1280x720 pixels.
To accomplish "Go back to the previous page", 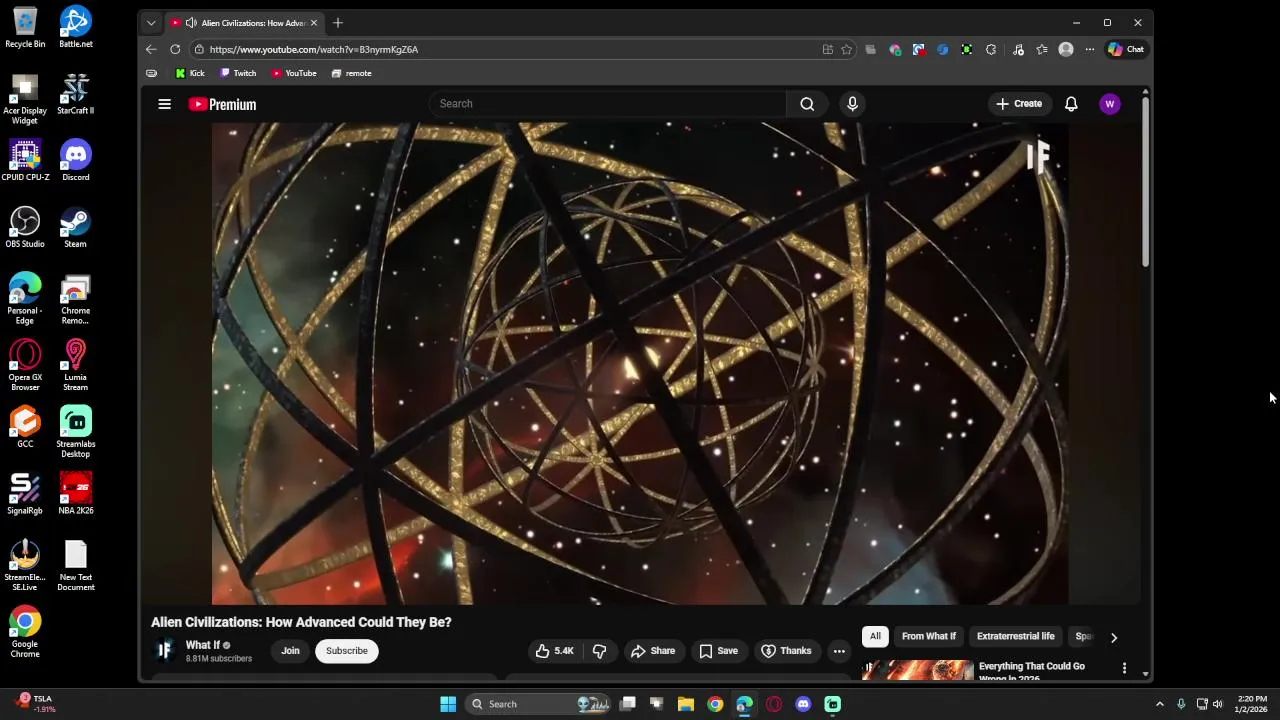I will (x=151, y=49).
